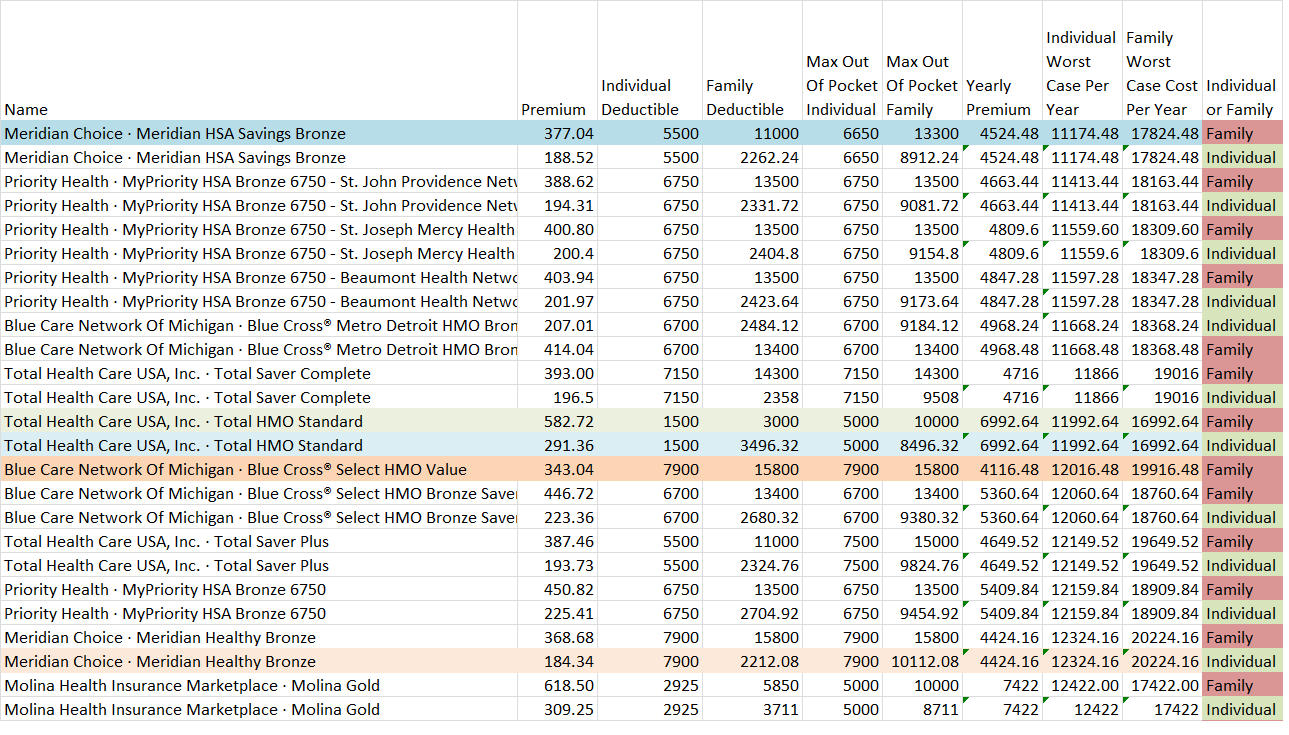This screenshot has width=1289, height=735.
Task: Click the "Individual or Family" header cell
Action: (1242, 61)
